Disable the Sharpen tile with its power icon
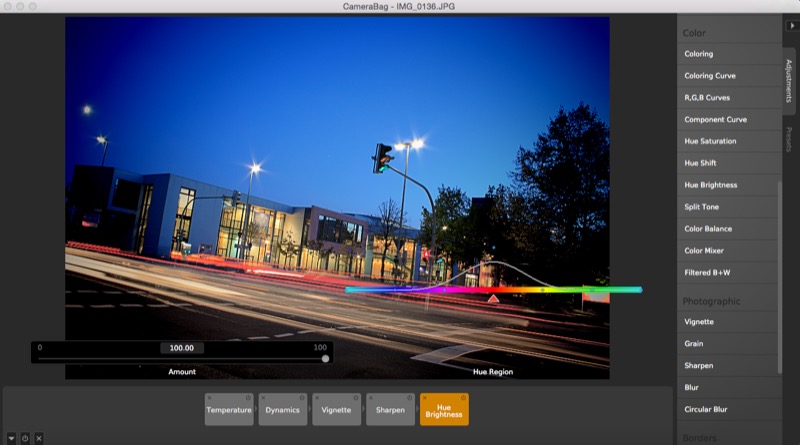The width and height of the screenshot is (800, 445). point(409,398)
